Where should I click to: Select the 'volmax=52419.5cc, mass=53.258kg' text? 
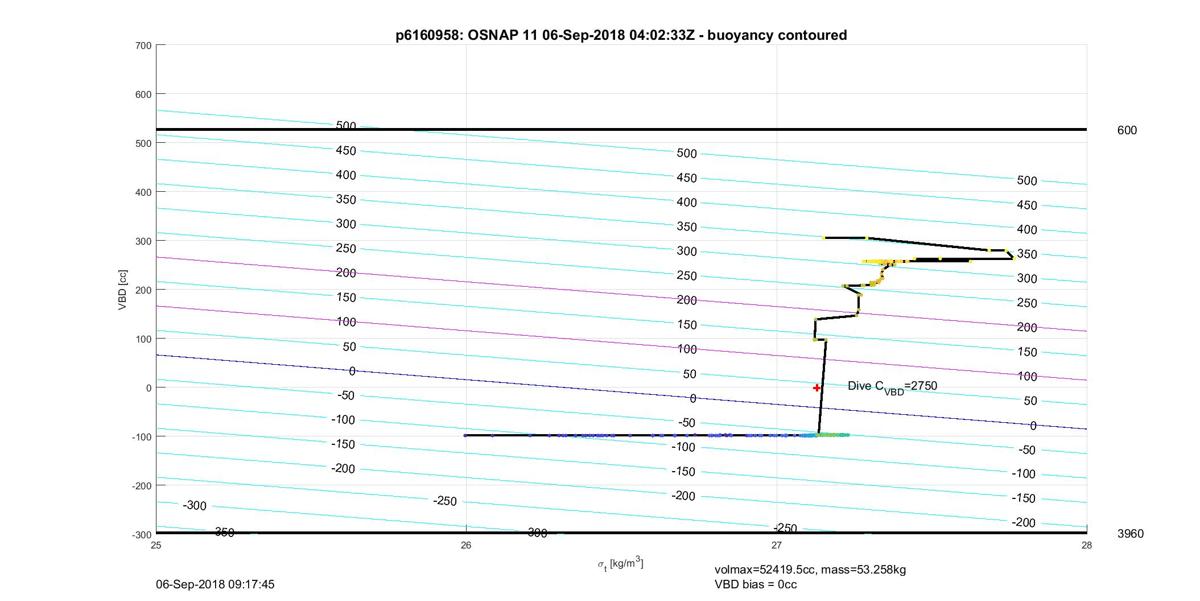(x=810, y=569)
